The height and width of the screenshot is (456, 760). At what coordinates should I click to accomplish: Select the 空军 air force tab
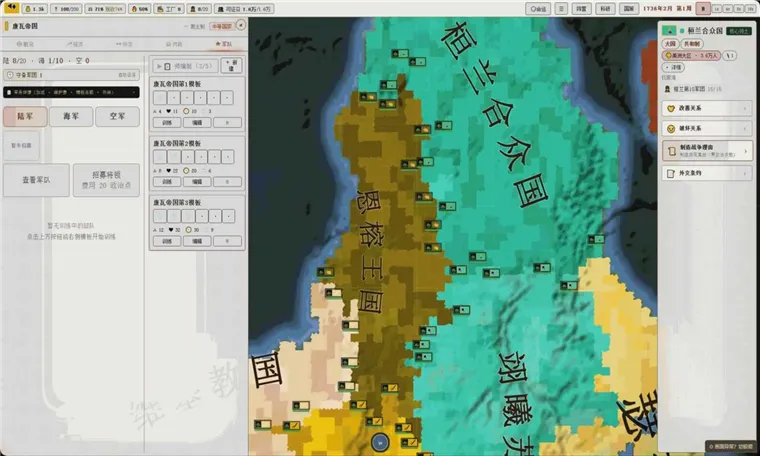[117, 116]
